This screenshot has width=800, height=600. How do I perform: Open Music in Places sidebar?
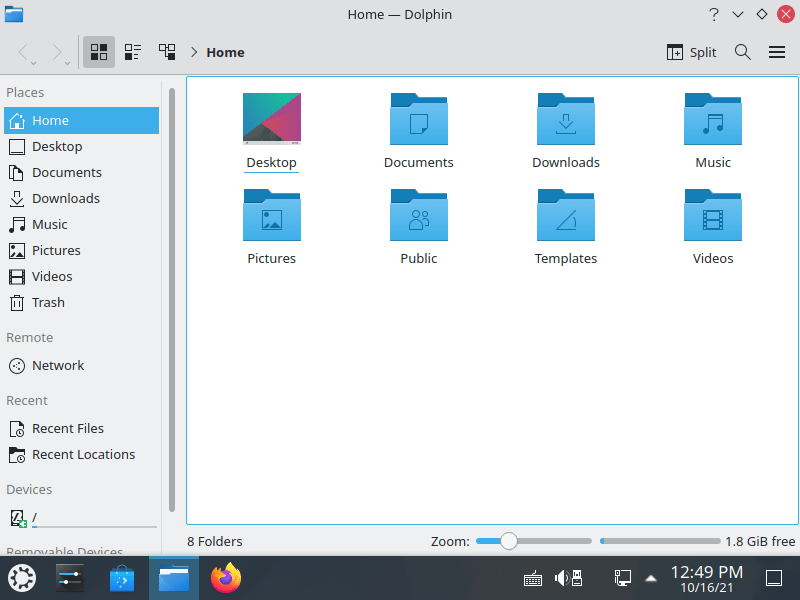pos(82,224)
